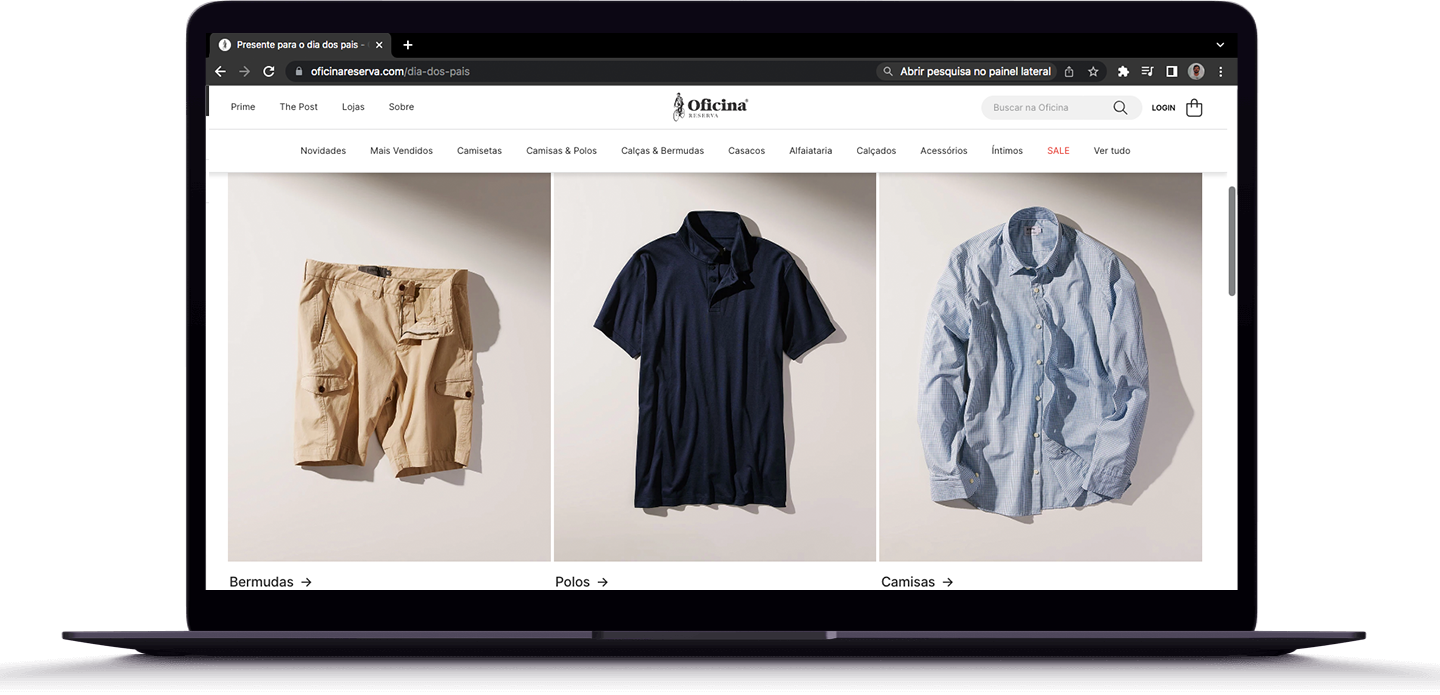Image resolution: width=1440 pixels, height=695 pixels.
Task: Open the shopping bag icon
Action: [1194, 108]
